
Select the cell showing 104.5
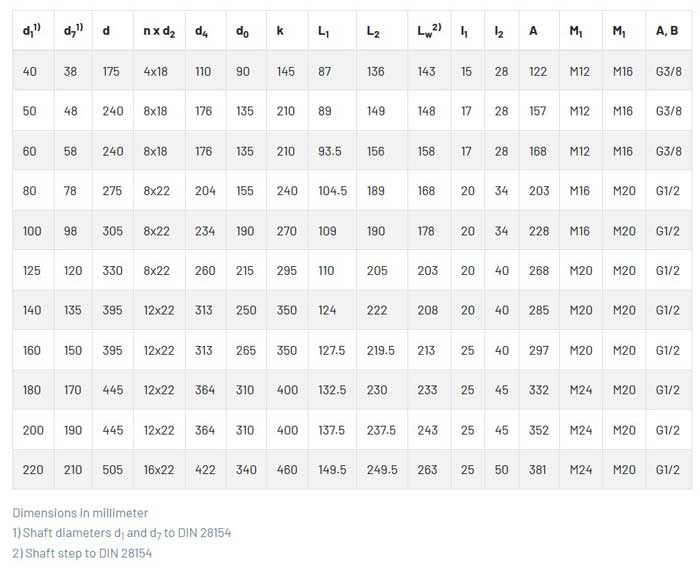tap(332, 191)
